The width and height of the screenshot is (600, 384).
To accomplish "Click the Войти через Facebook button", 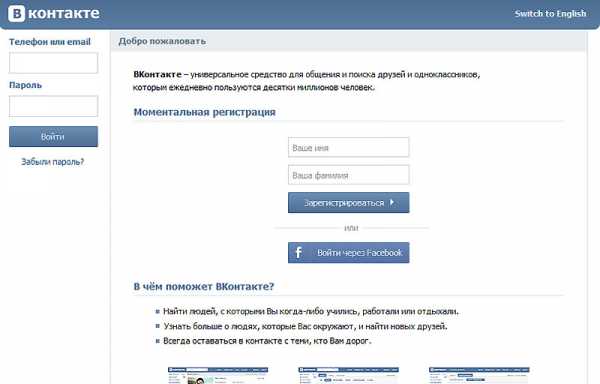I will pos(349,252).
